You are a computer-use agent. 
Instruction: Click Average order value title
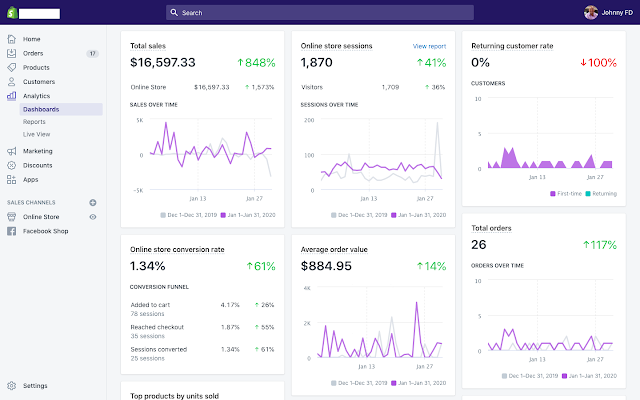pyautogui.click(x=334, y=249)
